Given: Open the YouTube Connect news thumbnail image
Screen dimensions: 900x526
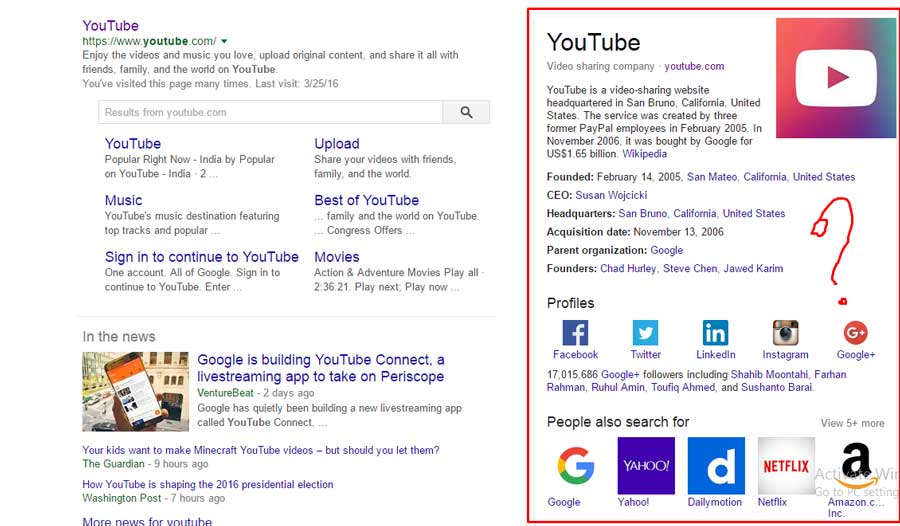Looking at the screenshot, I should click(x=135, y=392).
